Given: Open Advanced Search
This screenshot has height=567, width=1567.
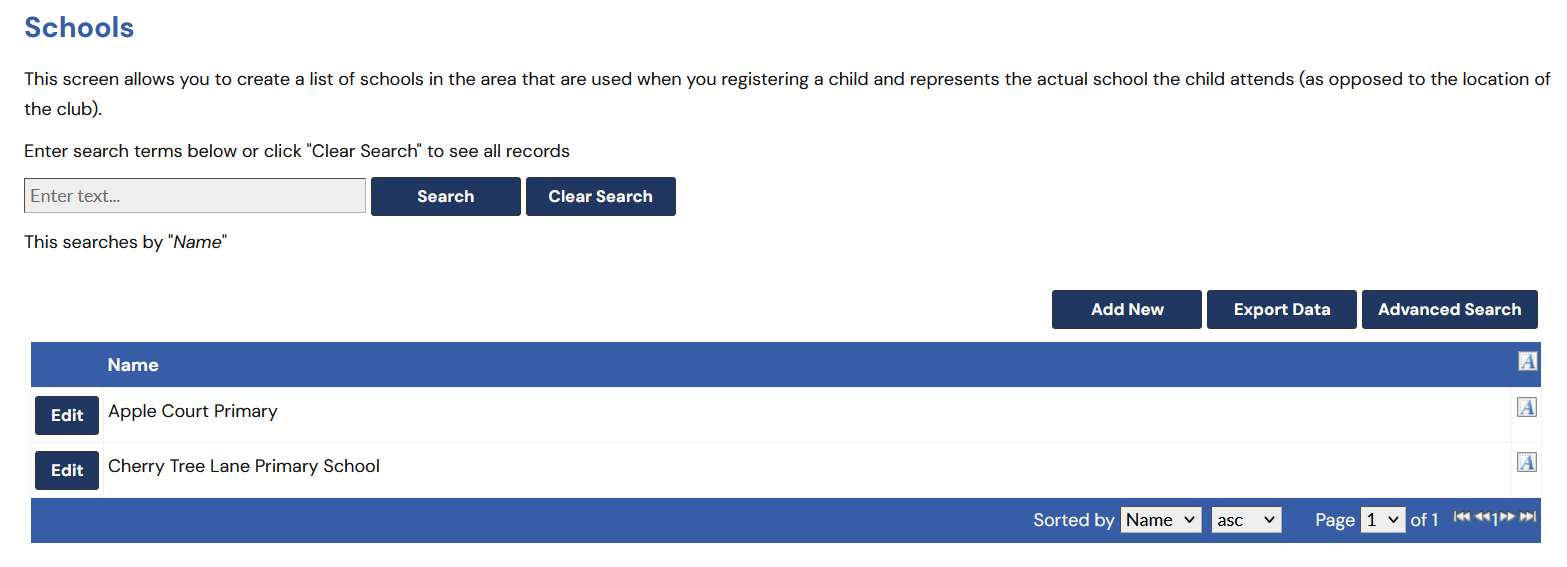Looking at the screenshot, I should (1449, 310).
